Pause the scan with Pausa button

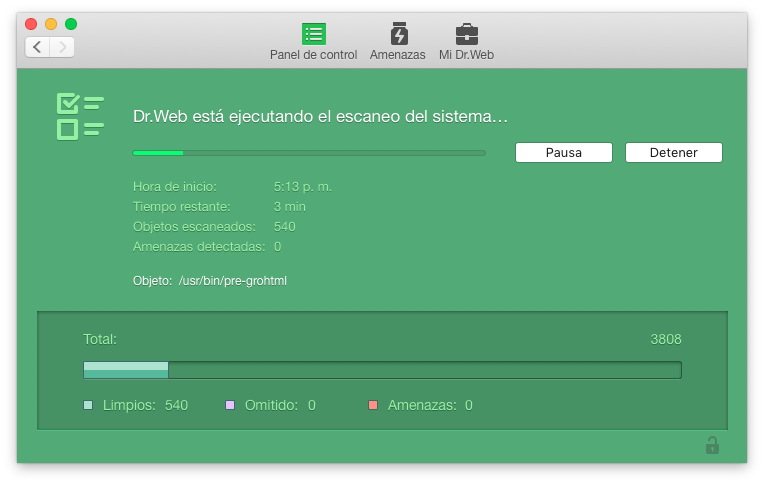(x=564, y=153)
